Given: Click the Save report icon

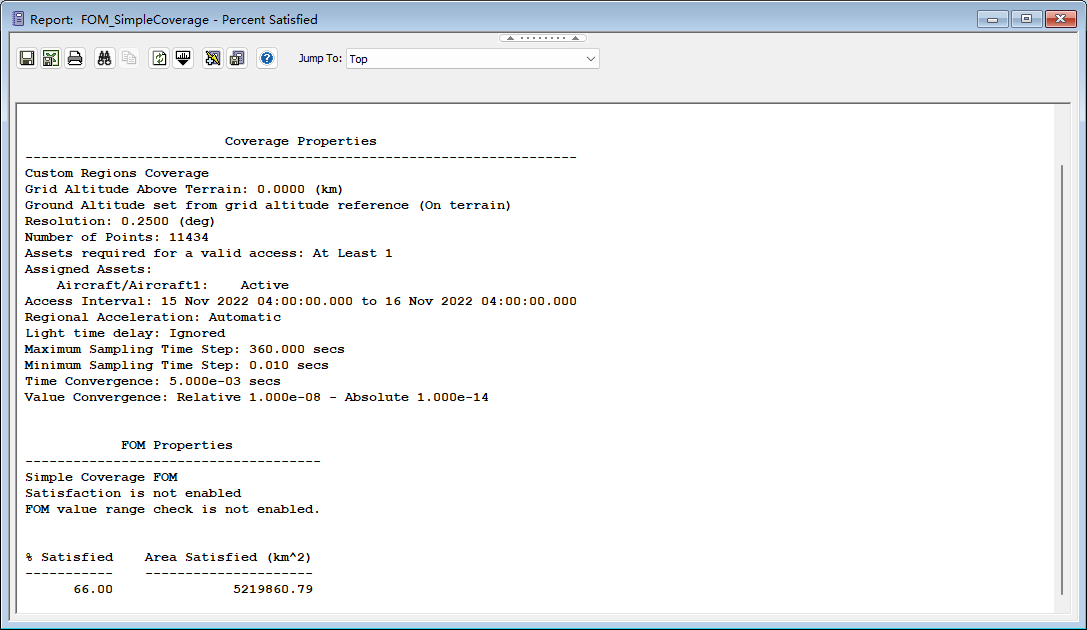Looking at the screenshot, I should point(27,59).
